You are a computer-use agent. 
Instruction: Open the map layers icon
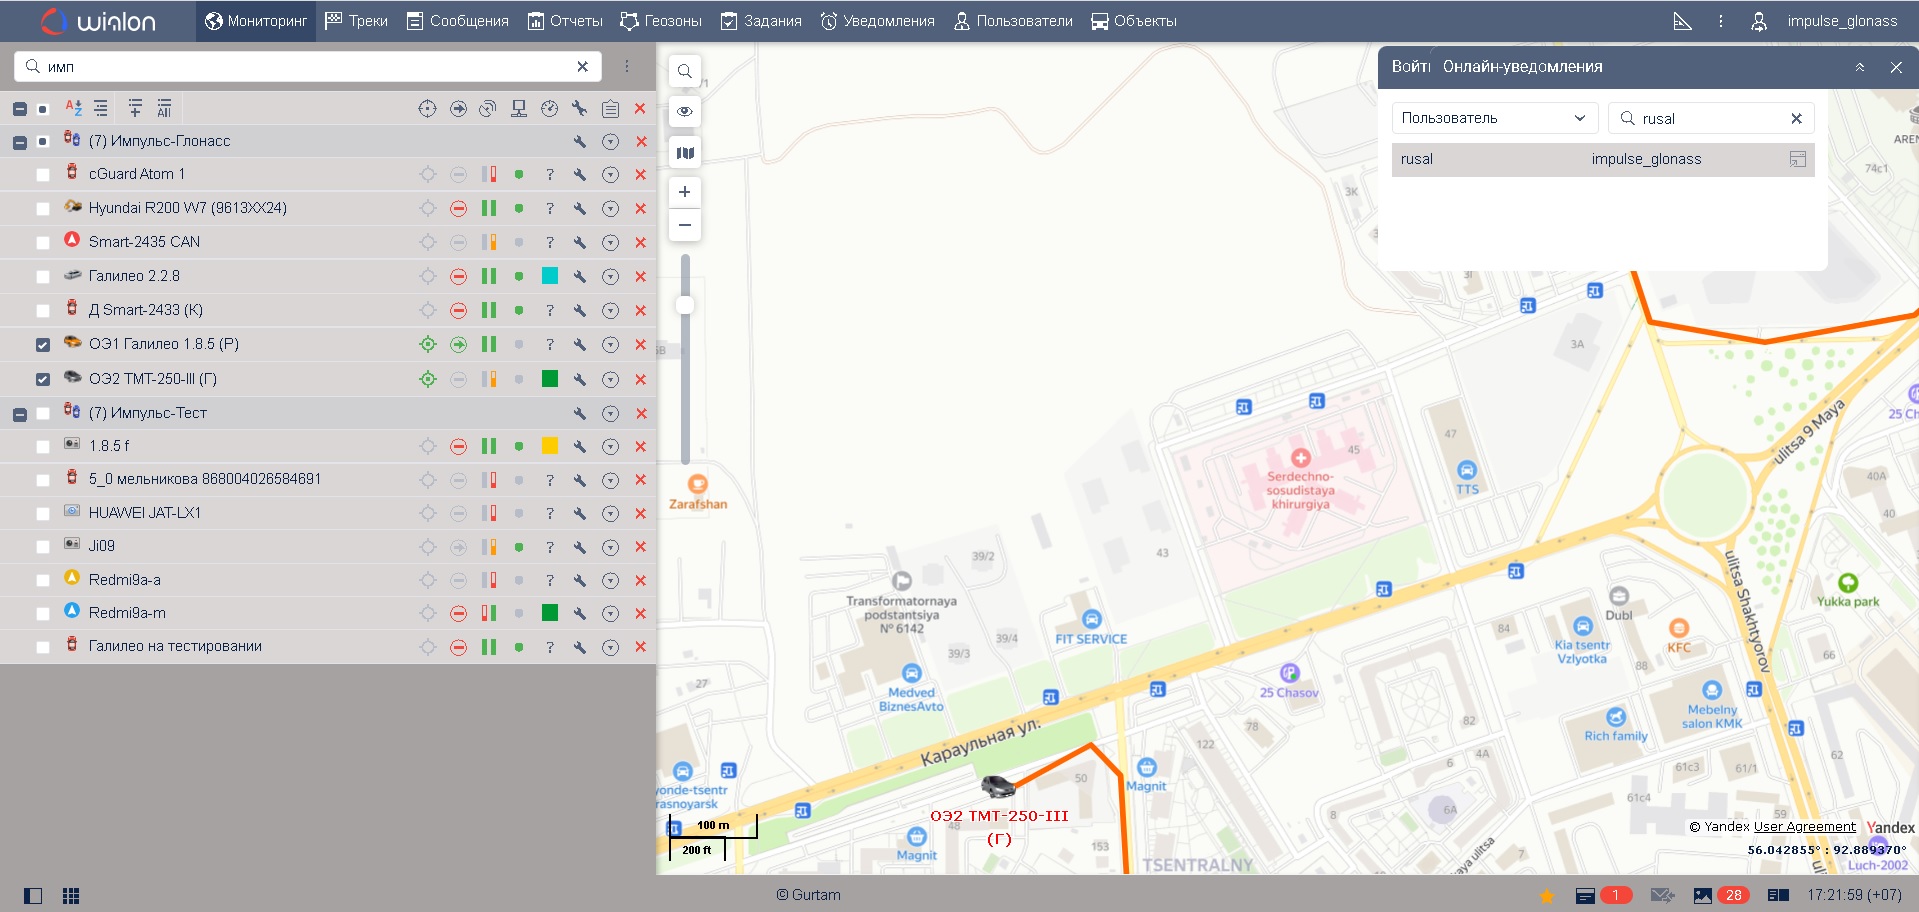click(684, 153)
